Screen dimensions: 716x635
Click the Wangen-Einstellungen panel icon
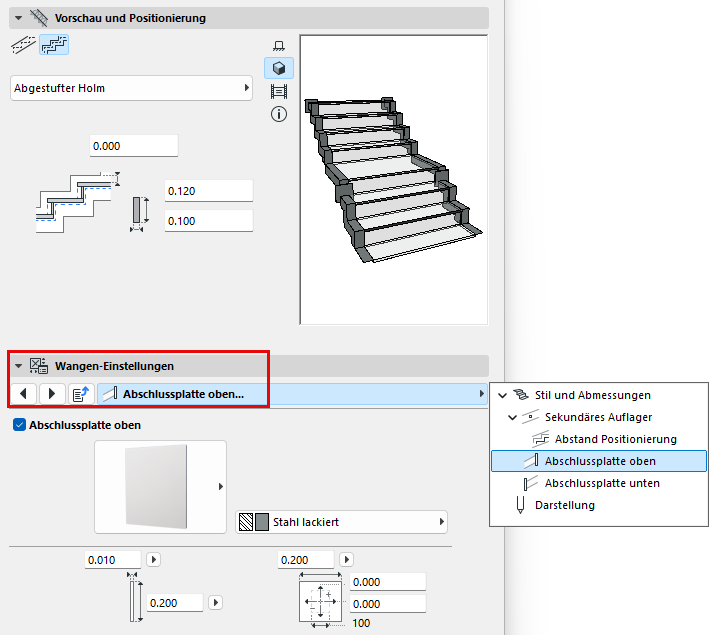(x=39, y=366)
